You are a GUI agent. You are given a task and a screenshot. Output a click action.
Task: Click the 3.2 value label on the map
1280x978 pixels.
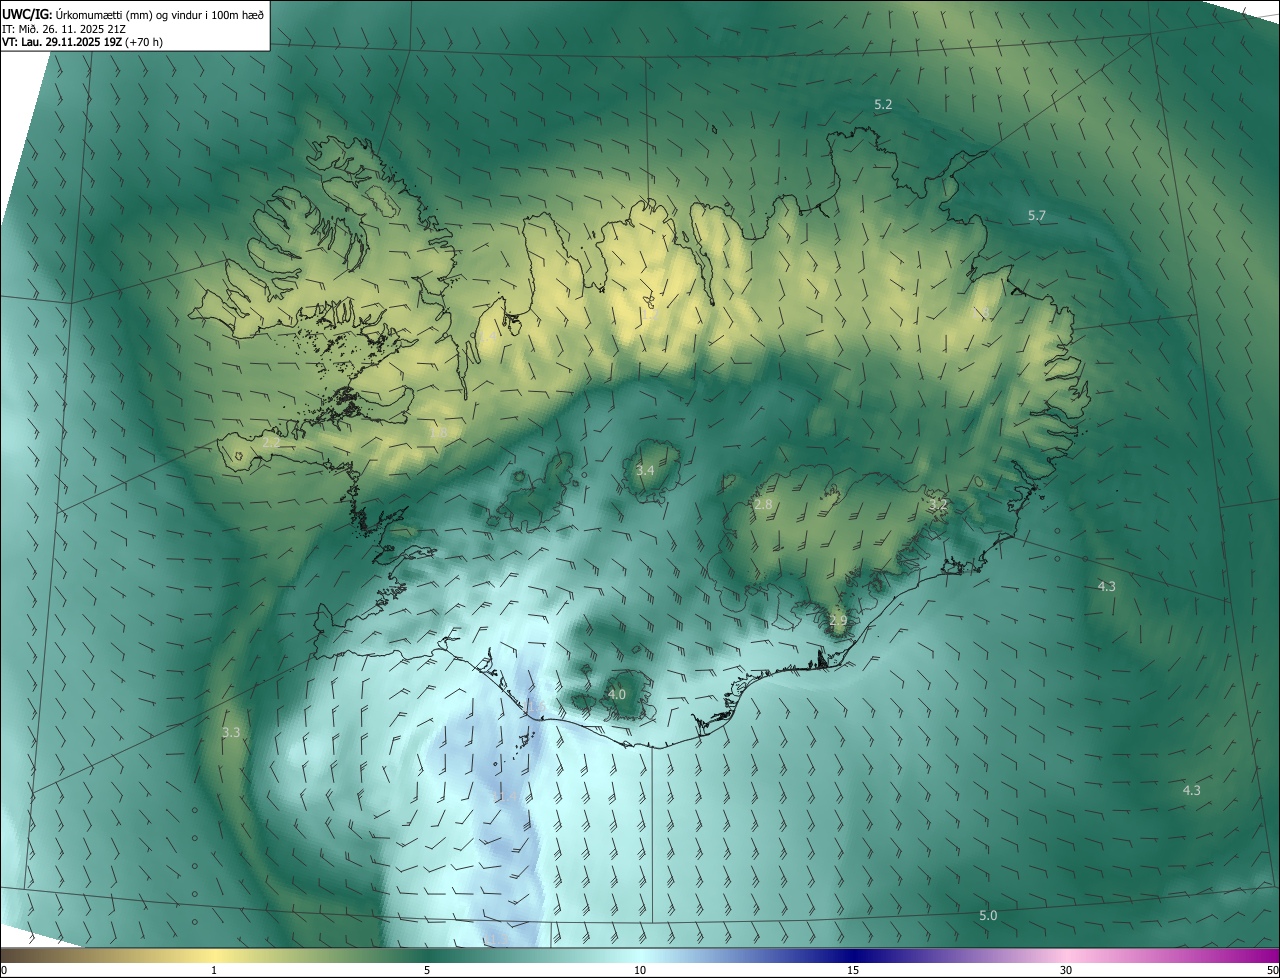(937, 505)
